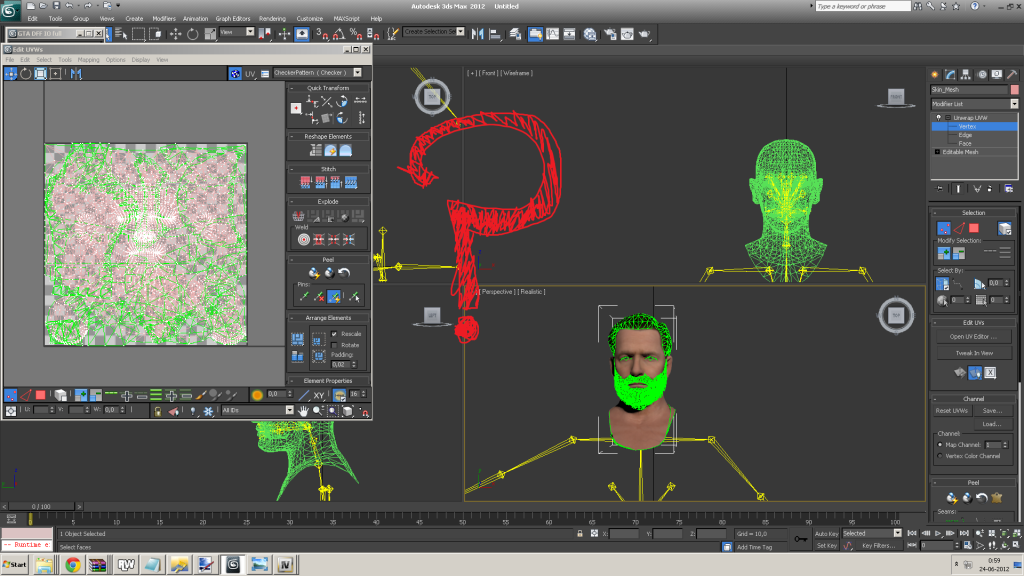Click the Save... channel button
Viewport: 1024px width, 576px height.
click(x=992, y=411)
